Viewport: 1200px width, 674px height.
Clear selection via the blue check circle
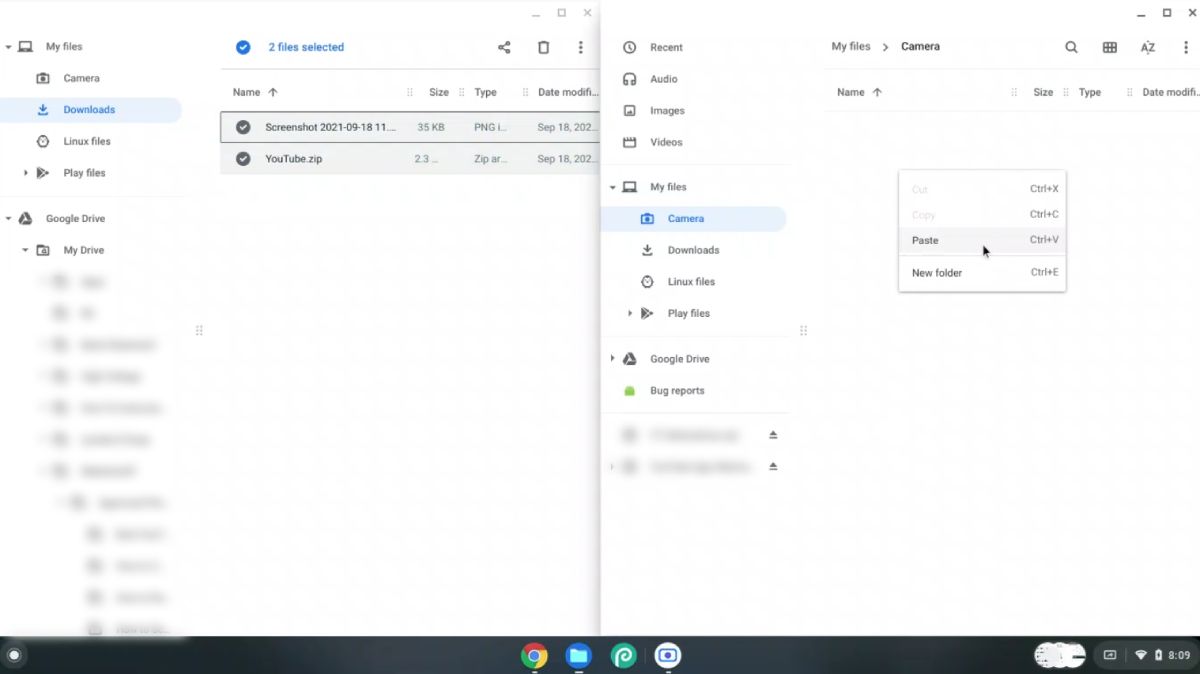pos(243,47)
